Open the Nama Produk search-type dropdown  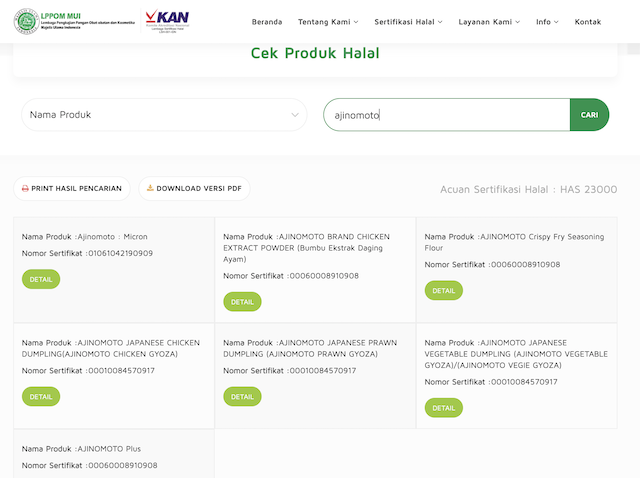(164, 115)
